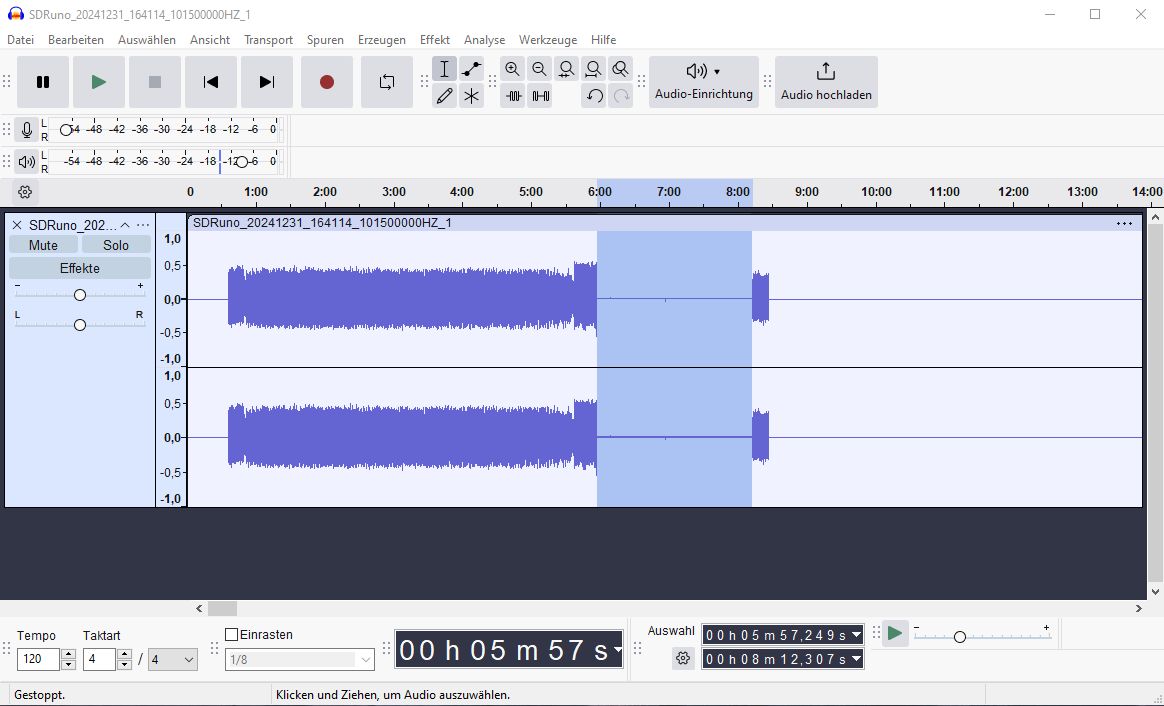
Task: Click the track gain slider handle
Action: 80,294
